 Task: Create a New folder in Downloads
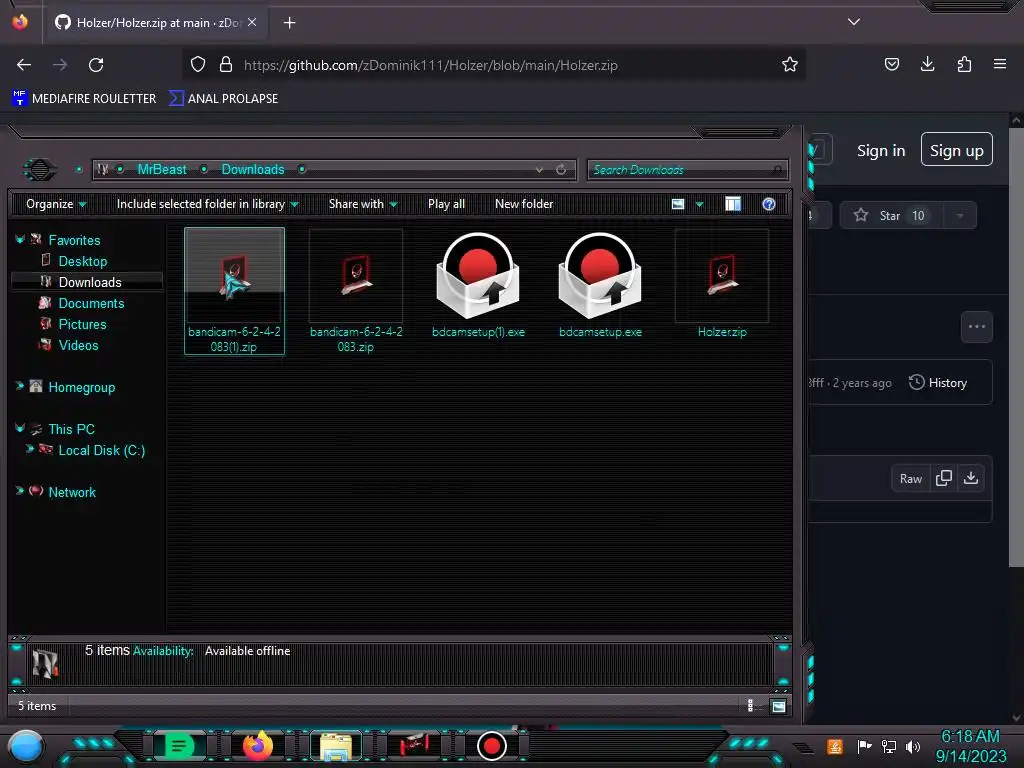point(524,204)
